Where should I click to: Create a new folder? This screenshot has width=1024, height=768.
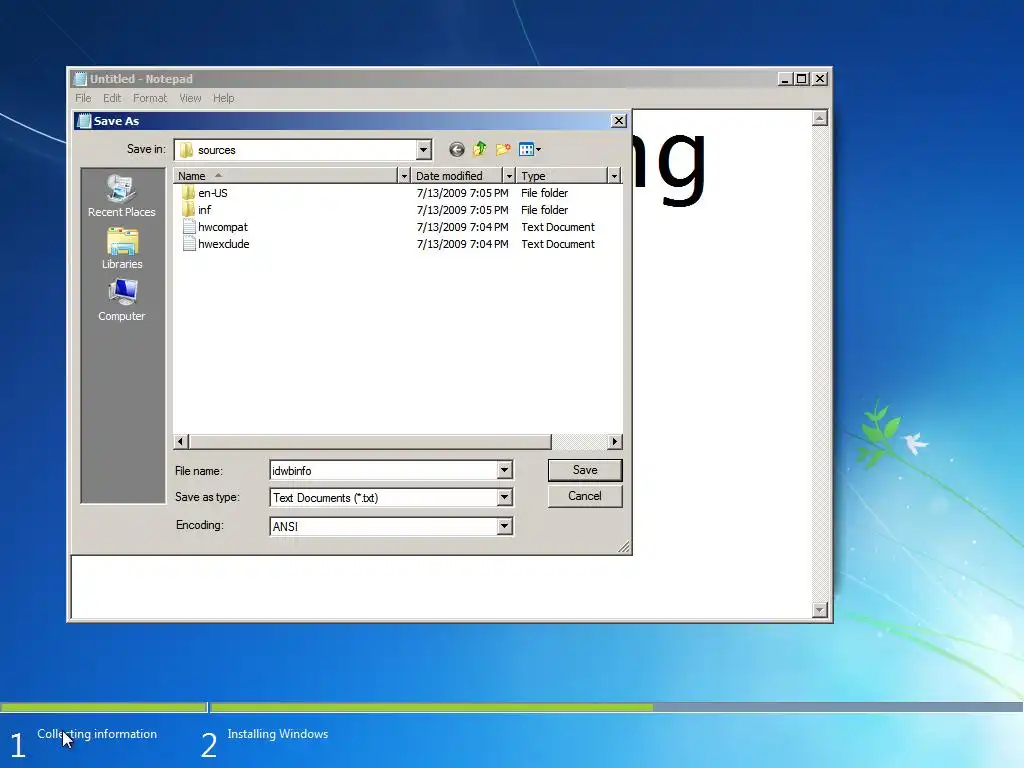503,150
